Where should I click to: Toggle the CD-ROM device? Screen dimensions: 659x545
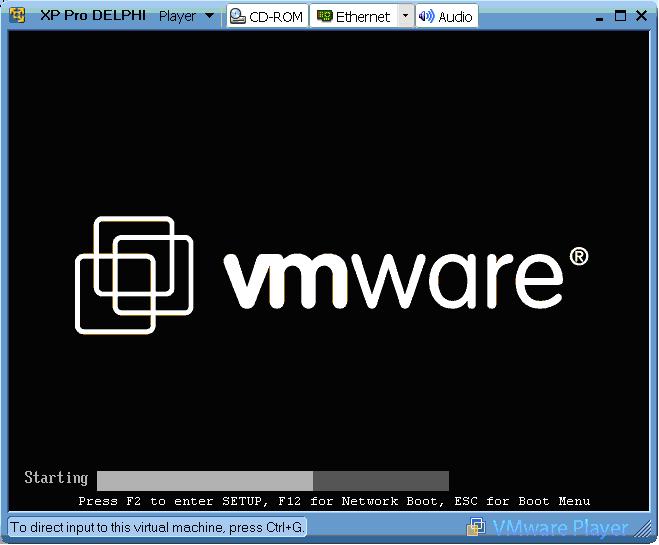pyautogui.click(x=267, y=16)
